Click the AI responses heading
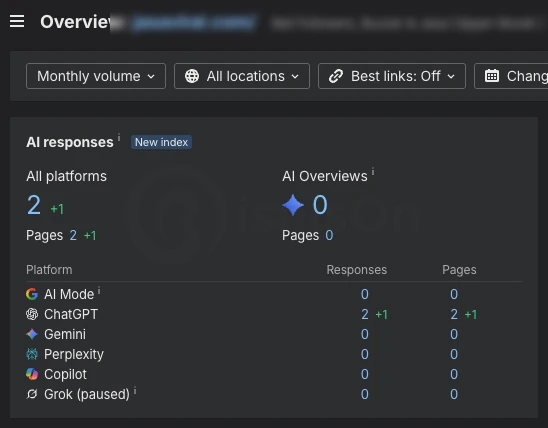 point(70,142)
